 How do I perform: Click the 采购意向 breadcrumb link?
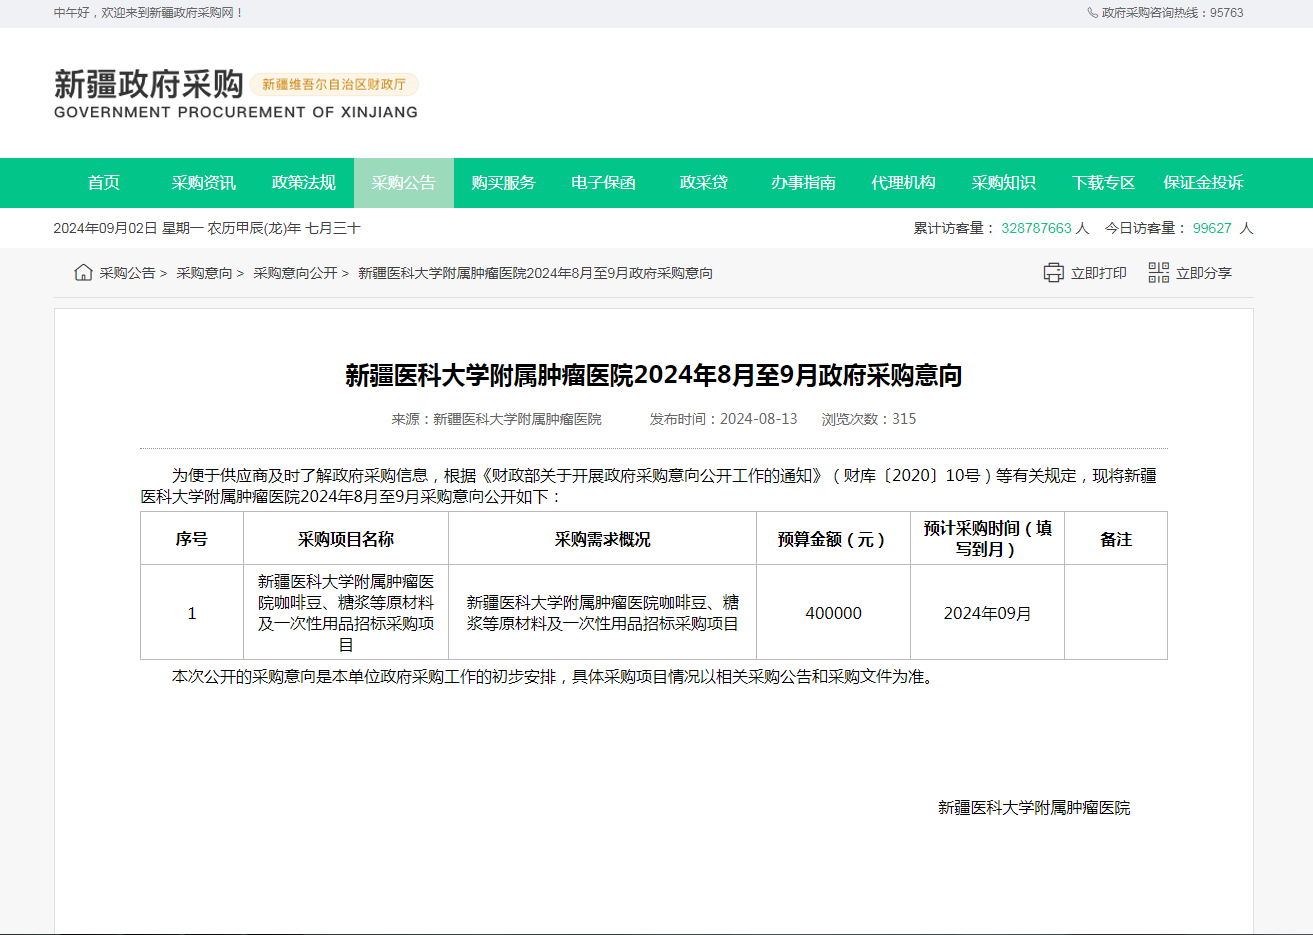pyautogui.click(x=204, y=273)
